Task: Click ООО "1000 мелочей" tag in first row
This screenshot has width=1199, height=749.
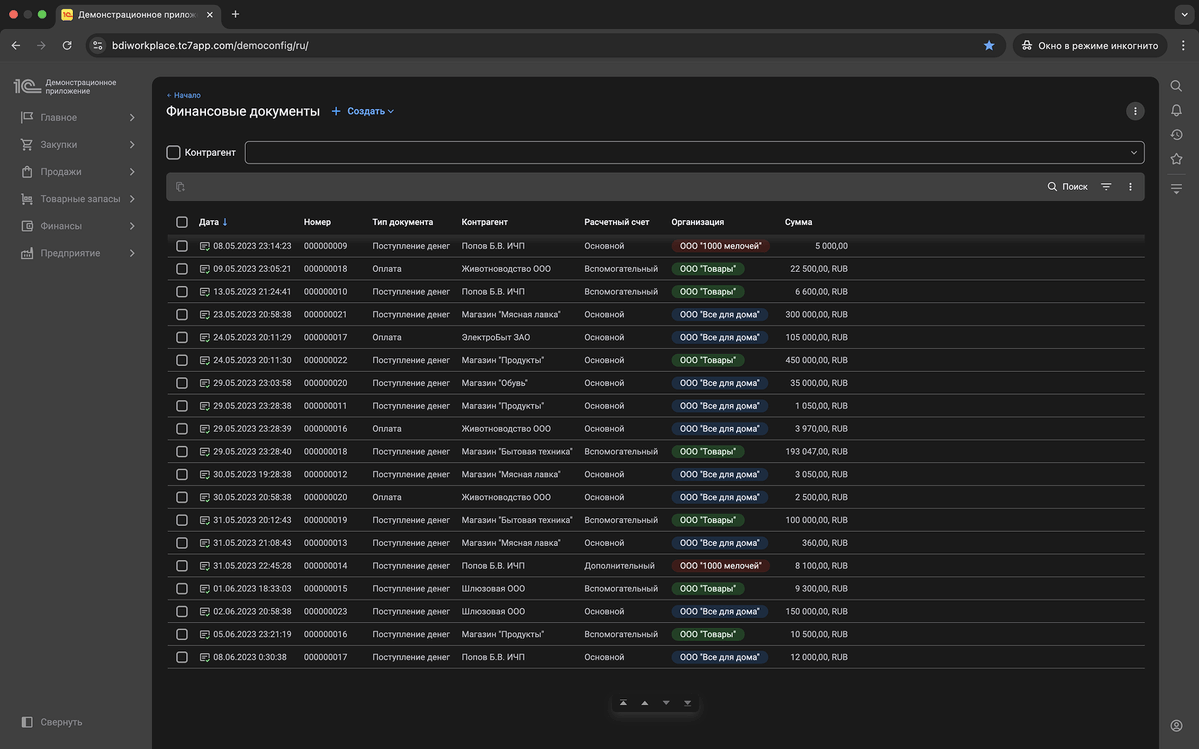Action: 720,246
